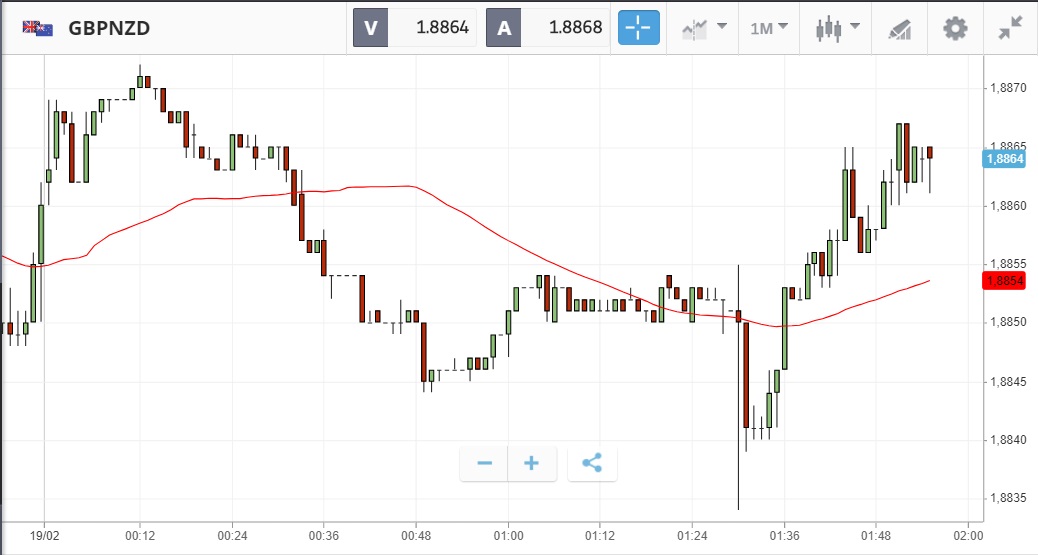Click the red 1,8854 moving average label
Image resolution: width=1038 pixels, height=555 pixels.
pyautogui.click(x=1003, y=281)
